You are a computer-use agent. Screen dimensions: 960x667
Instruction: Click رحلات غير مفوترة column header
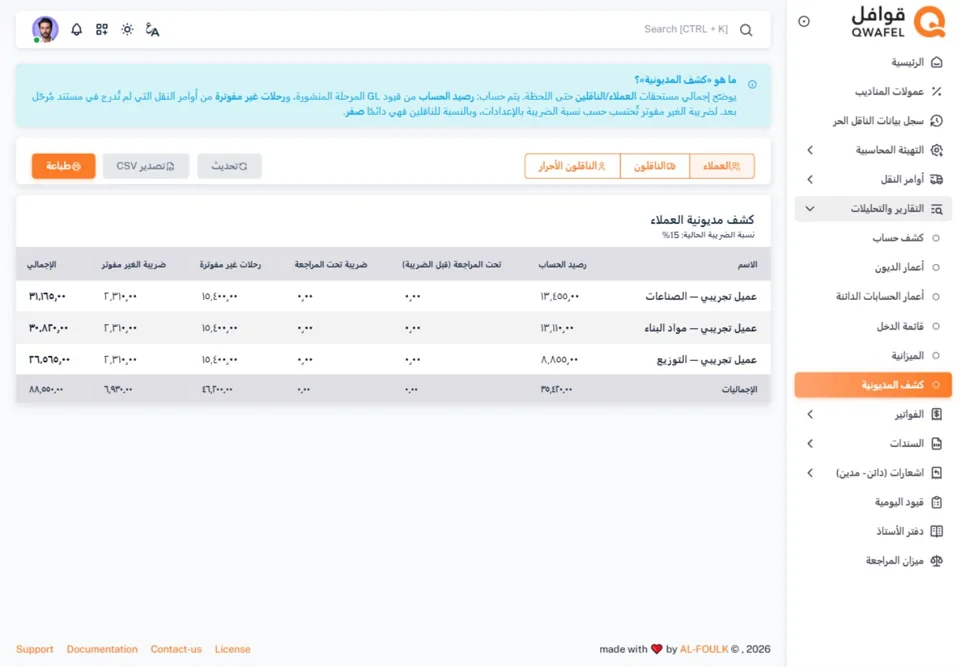point(230,265)
